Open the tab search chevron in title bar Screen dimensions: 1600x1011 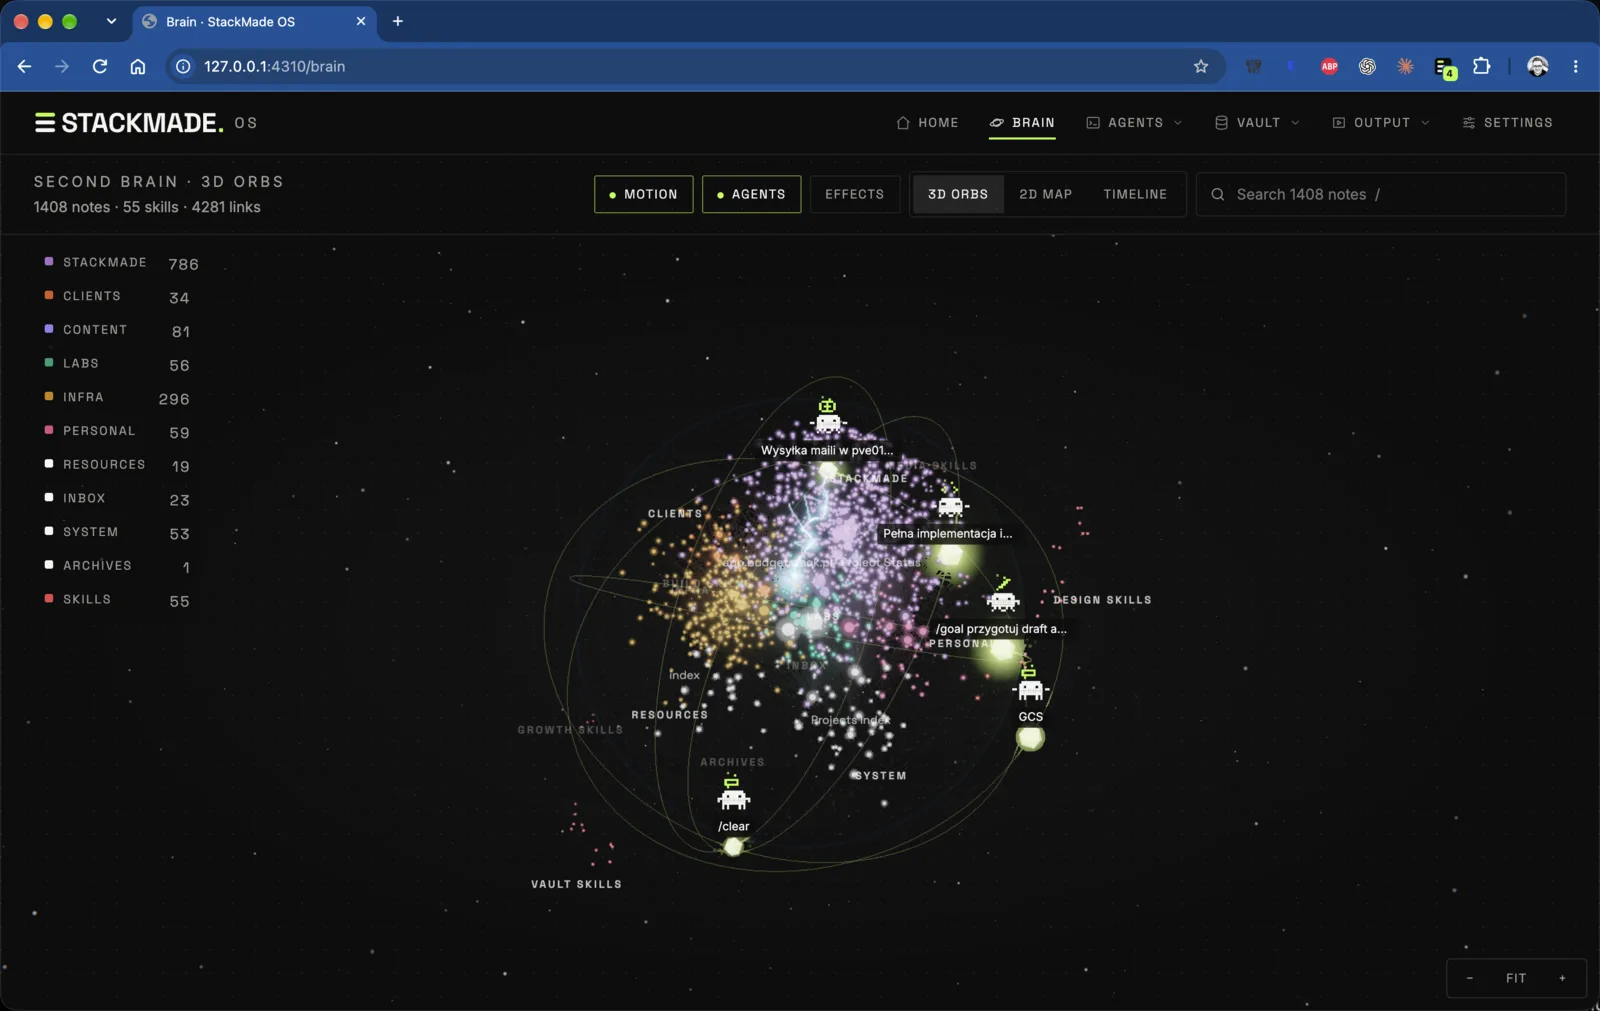[x=111, y=21]
